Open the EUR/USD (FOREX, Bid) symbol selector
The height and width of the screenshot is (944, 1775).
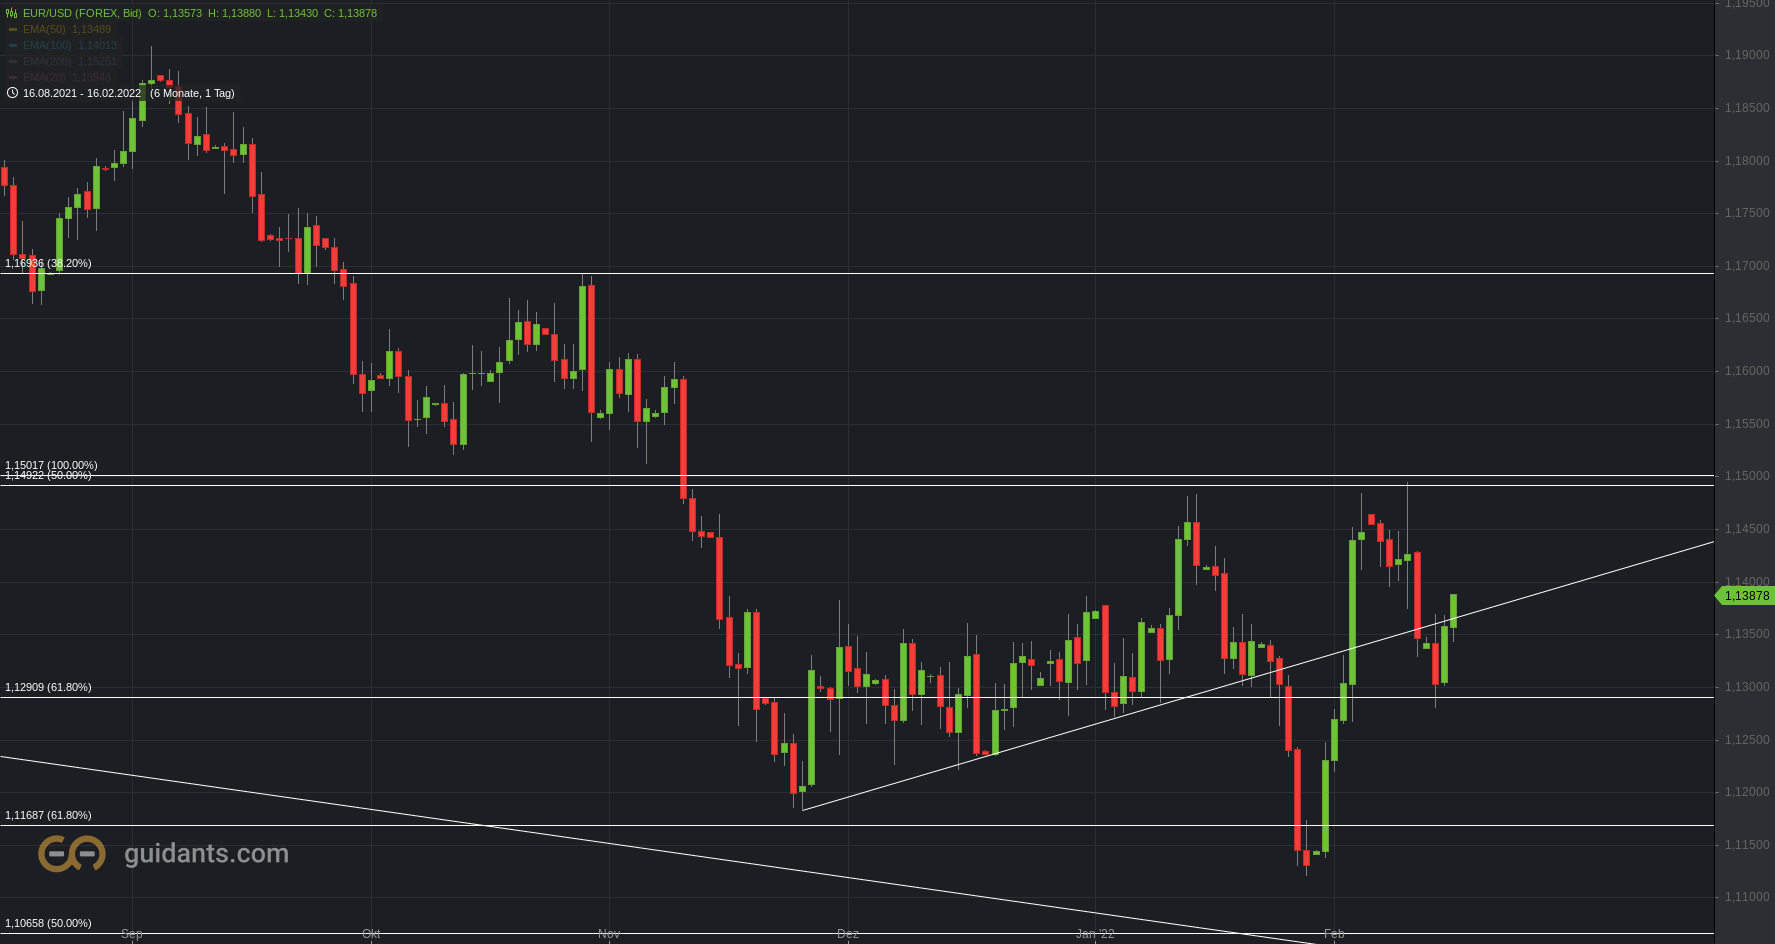82,13
